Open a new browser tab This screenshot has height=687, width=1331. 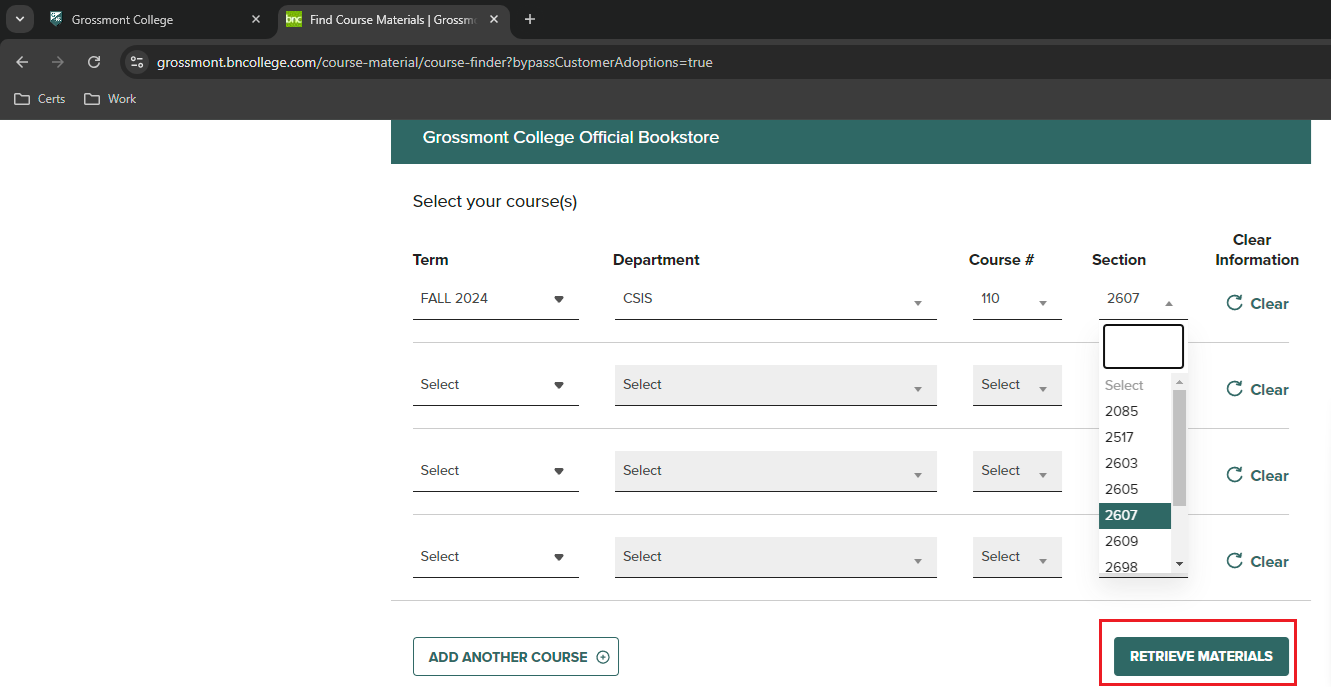coord(530,19)
